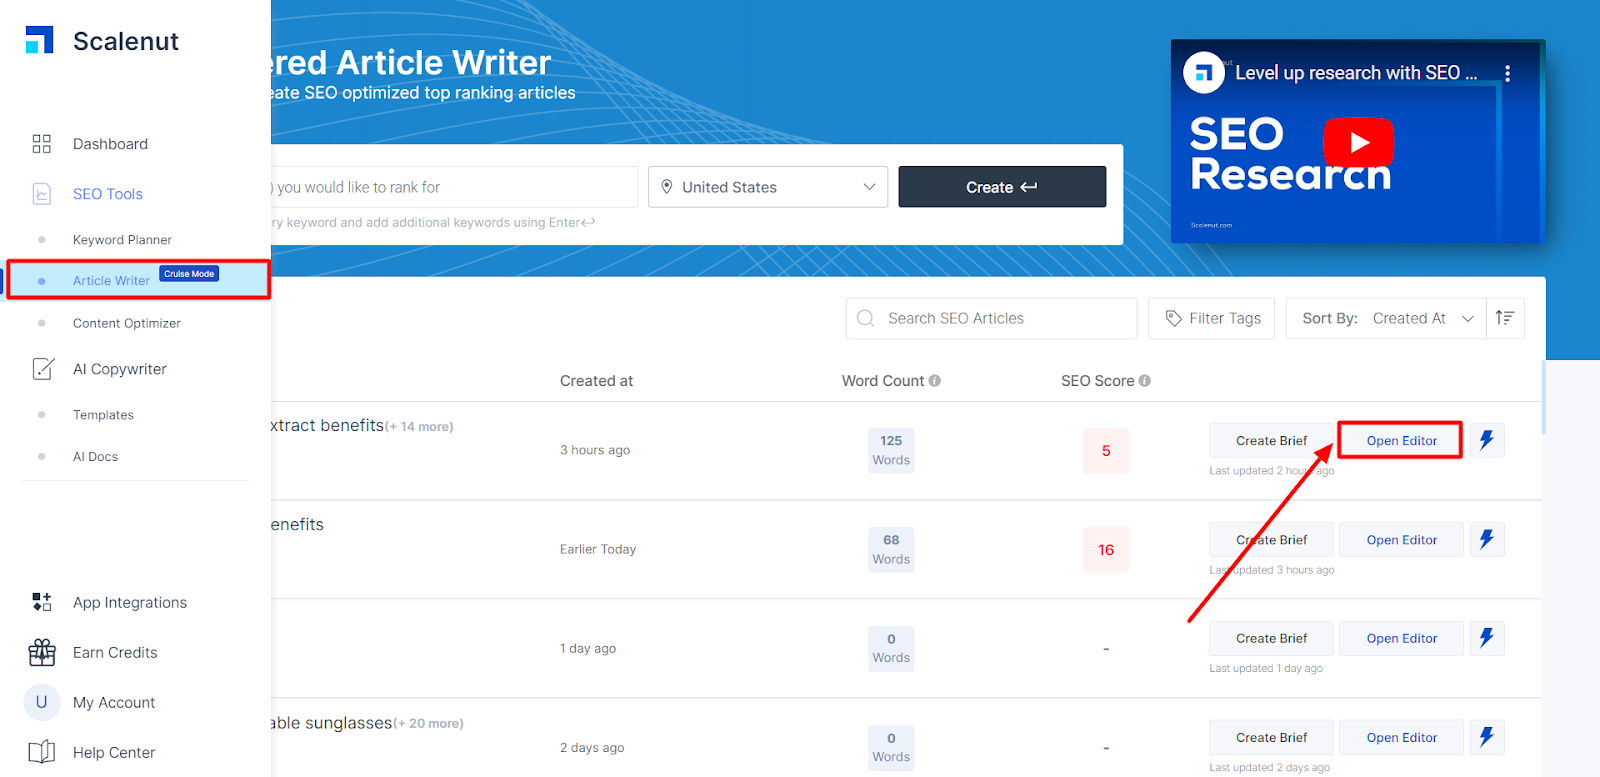Click the Scalenut logo icon
1600x777 pixels.
coord(39,40)
